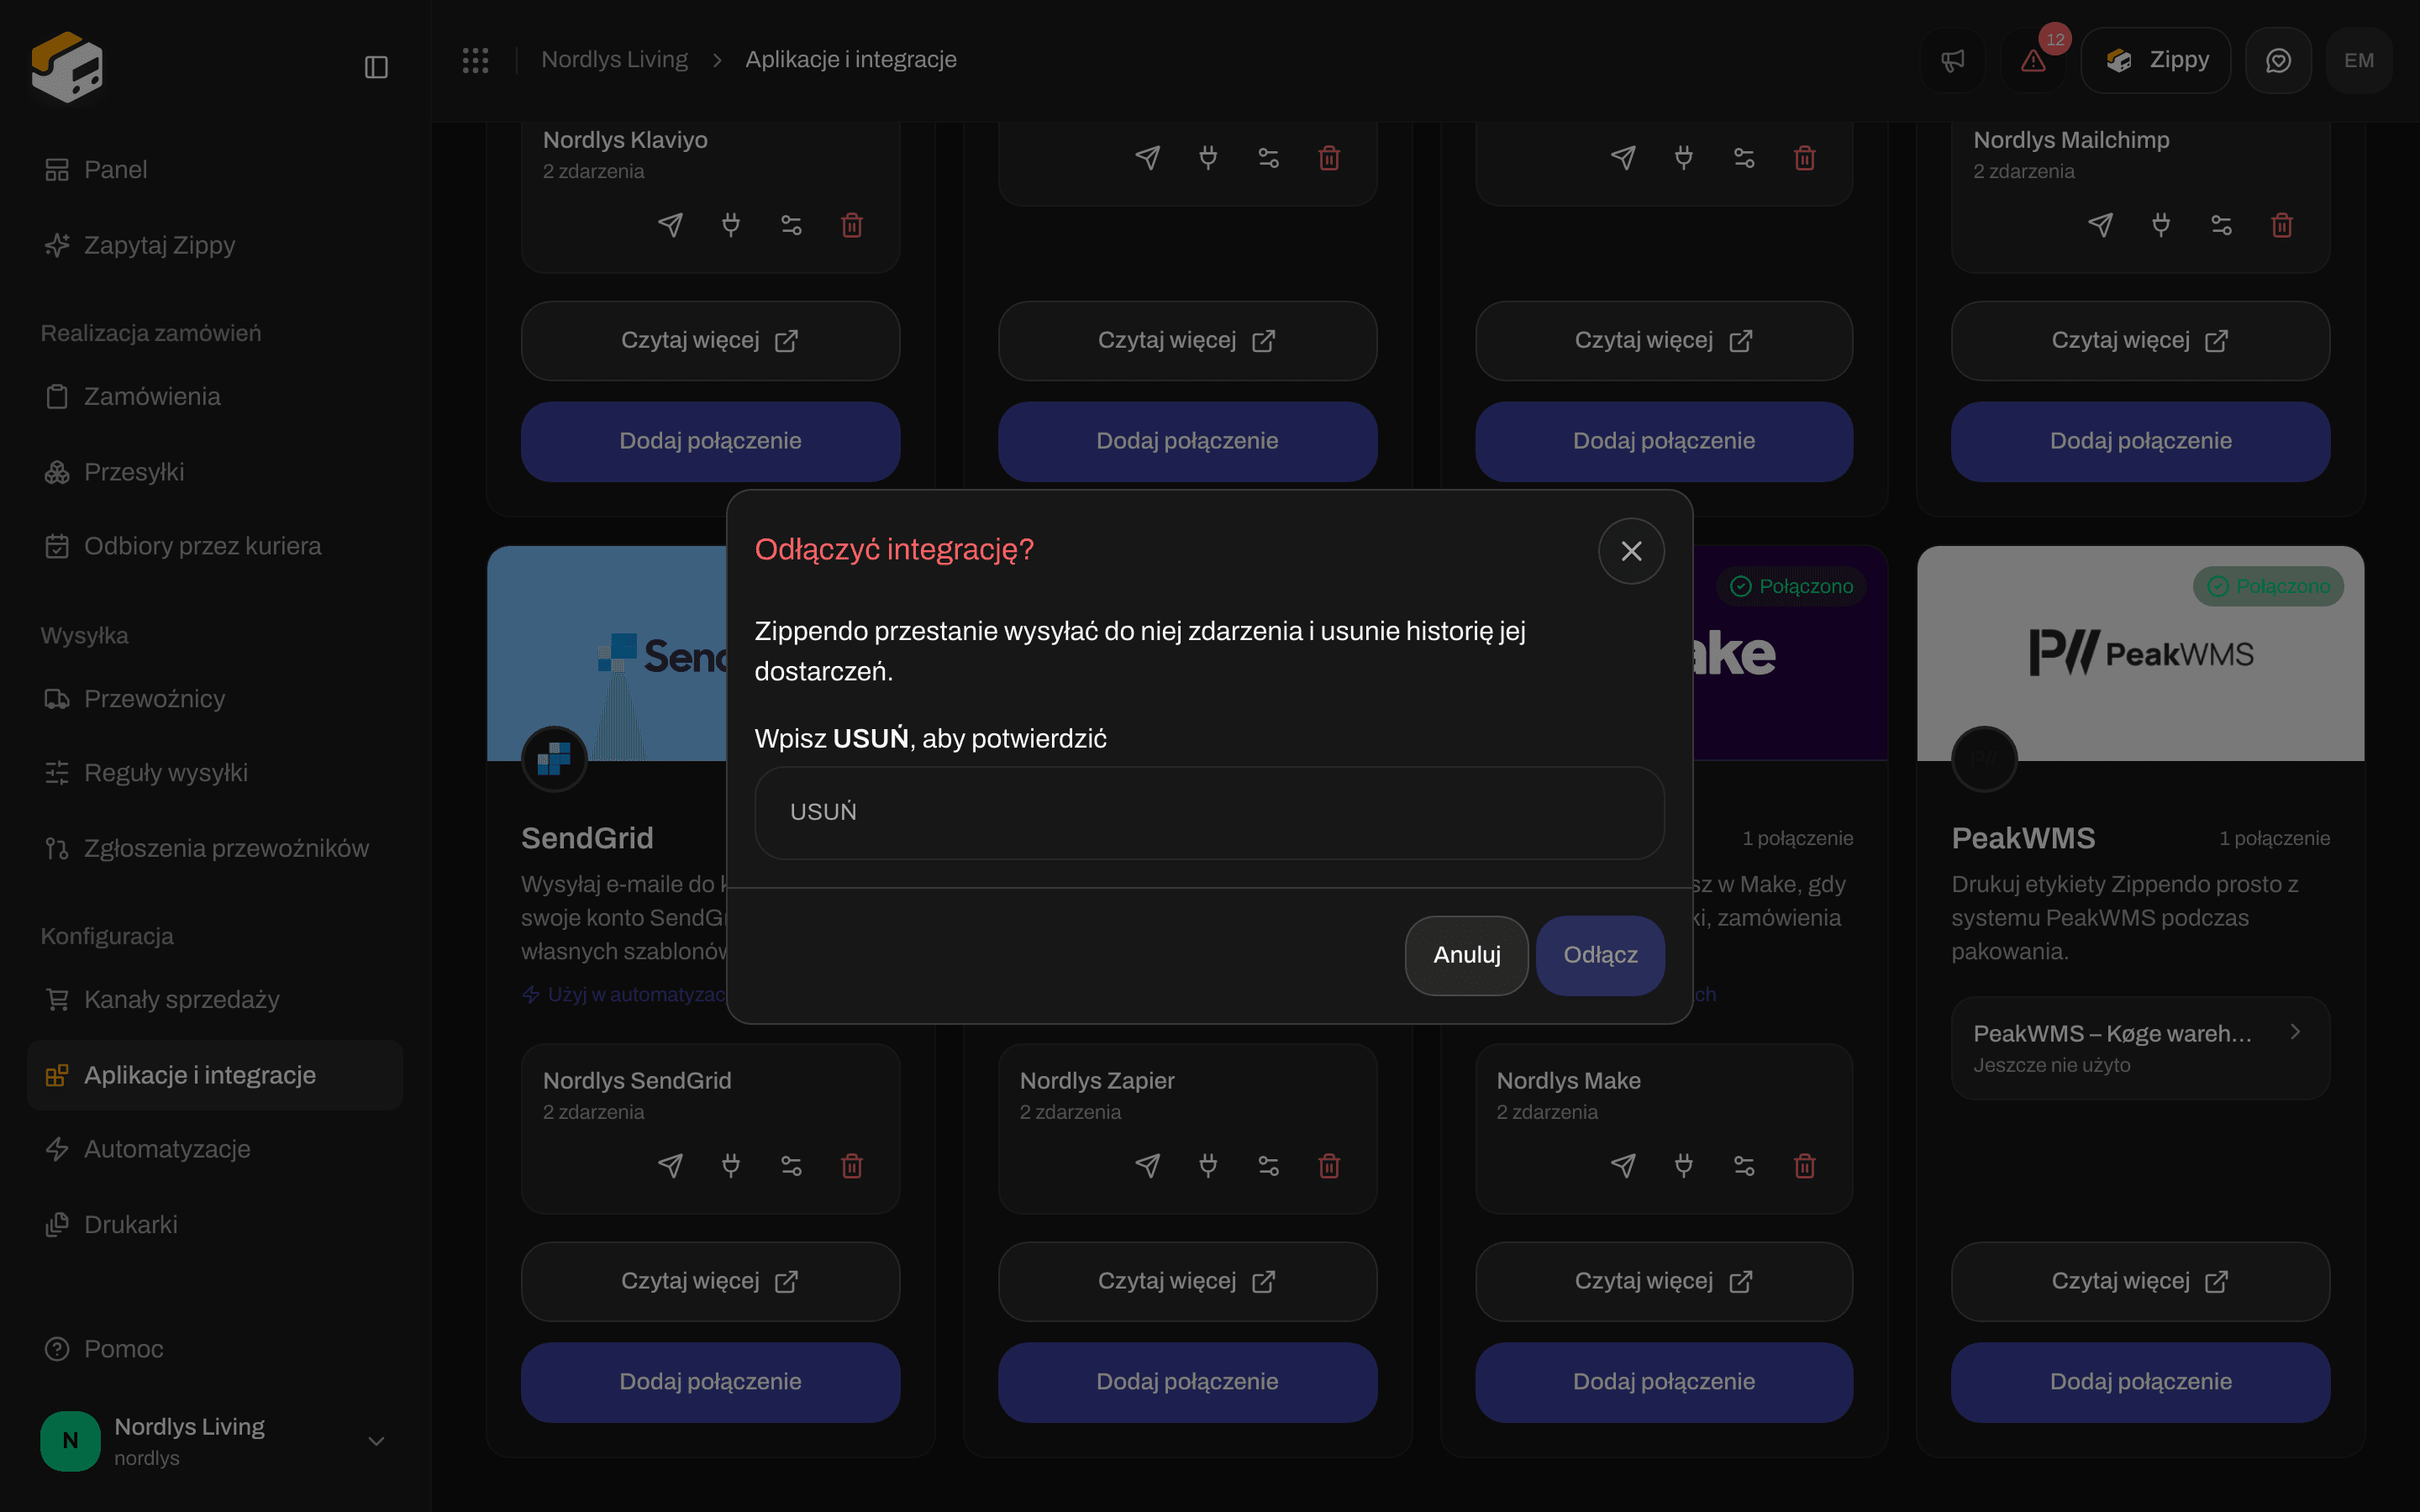Open the alerts warning icon with badge 12

pyautogui.click(x=2033, y=61)
